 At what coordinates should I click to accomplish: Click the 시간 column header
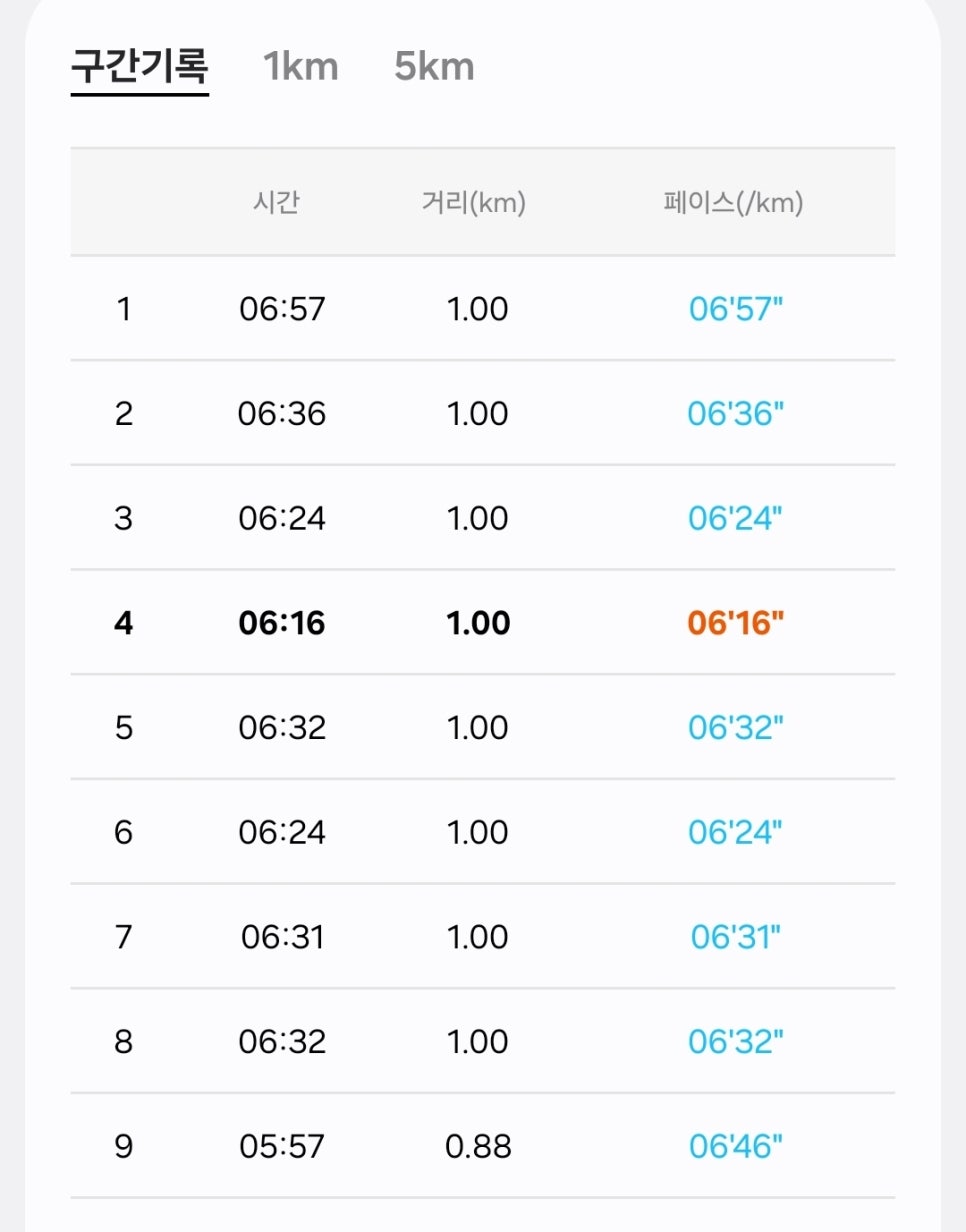point(276,203)
